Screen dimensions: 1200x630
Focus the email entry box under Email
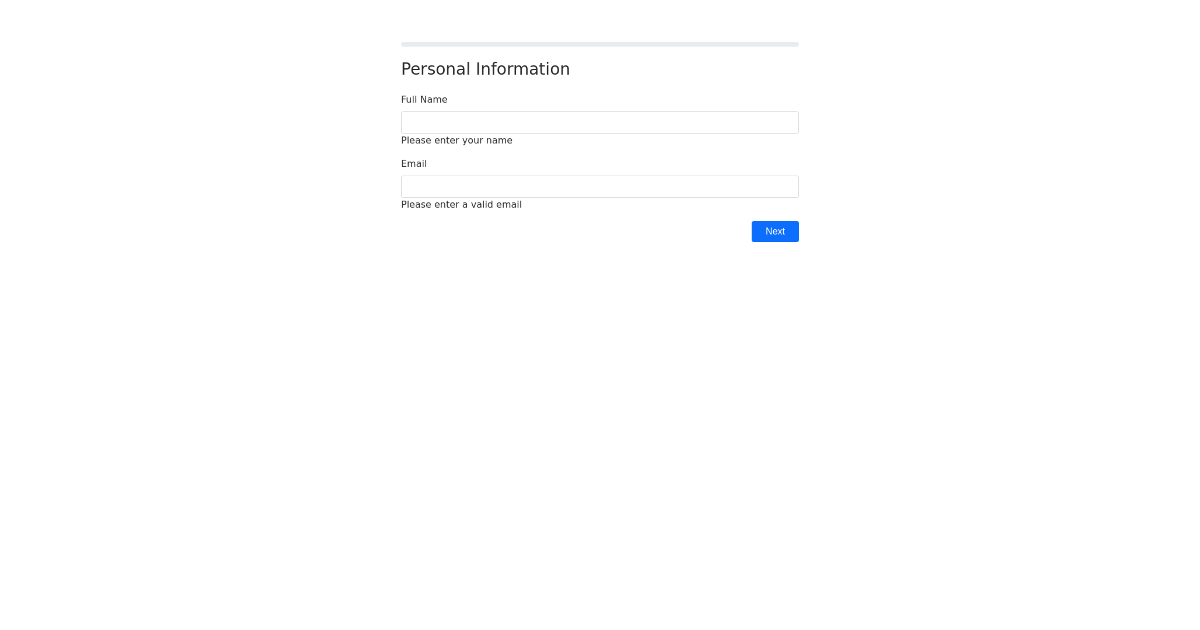[599, 186]
